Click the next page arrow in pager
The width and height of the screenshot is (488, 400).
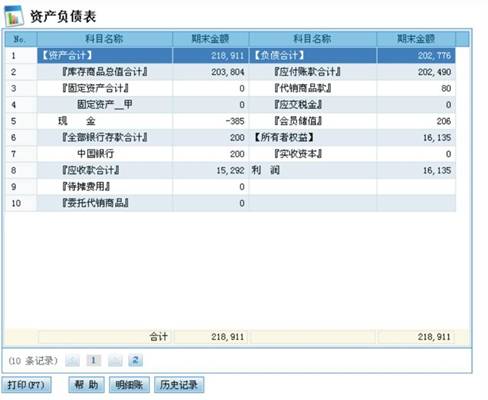point(115,360)
